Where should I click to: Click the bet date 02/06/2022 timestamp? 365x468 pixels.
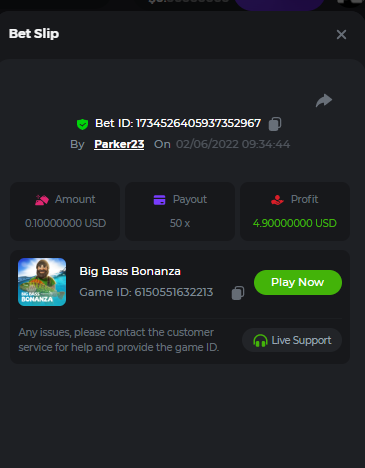coord(233,144)
